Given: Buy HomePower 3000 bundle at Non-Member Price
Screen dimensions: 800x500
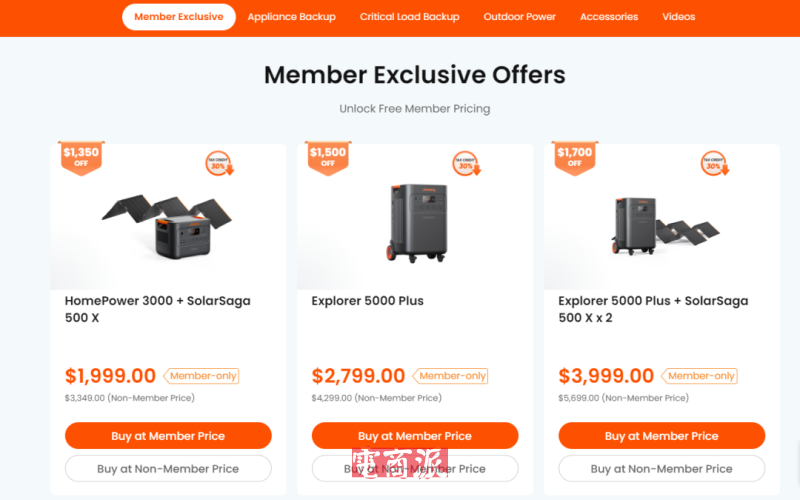Looking at the screenshot, I should pos(168,468).
